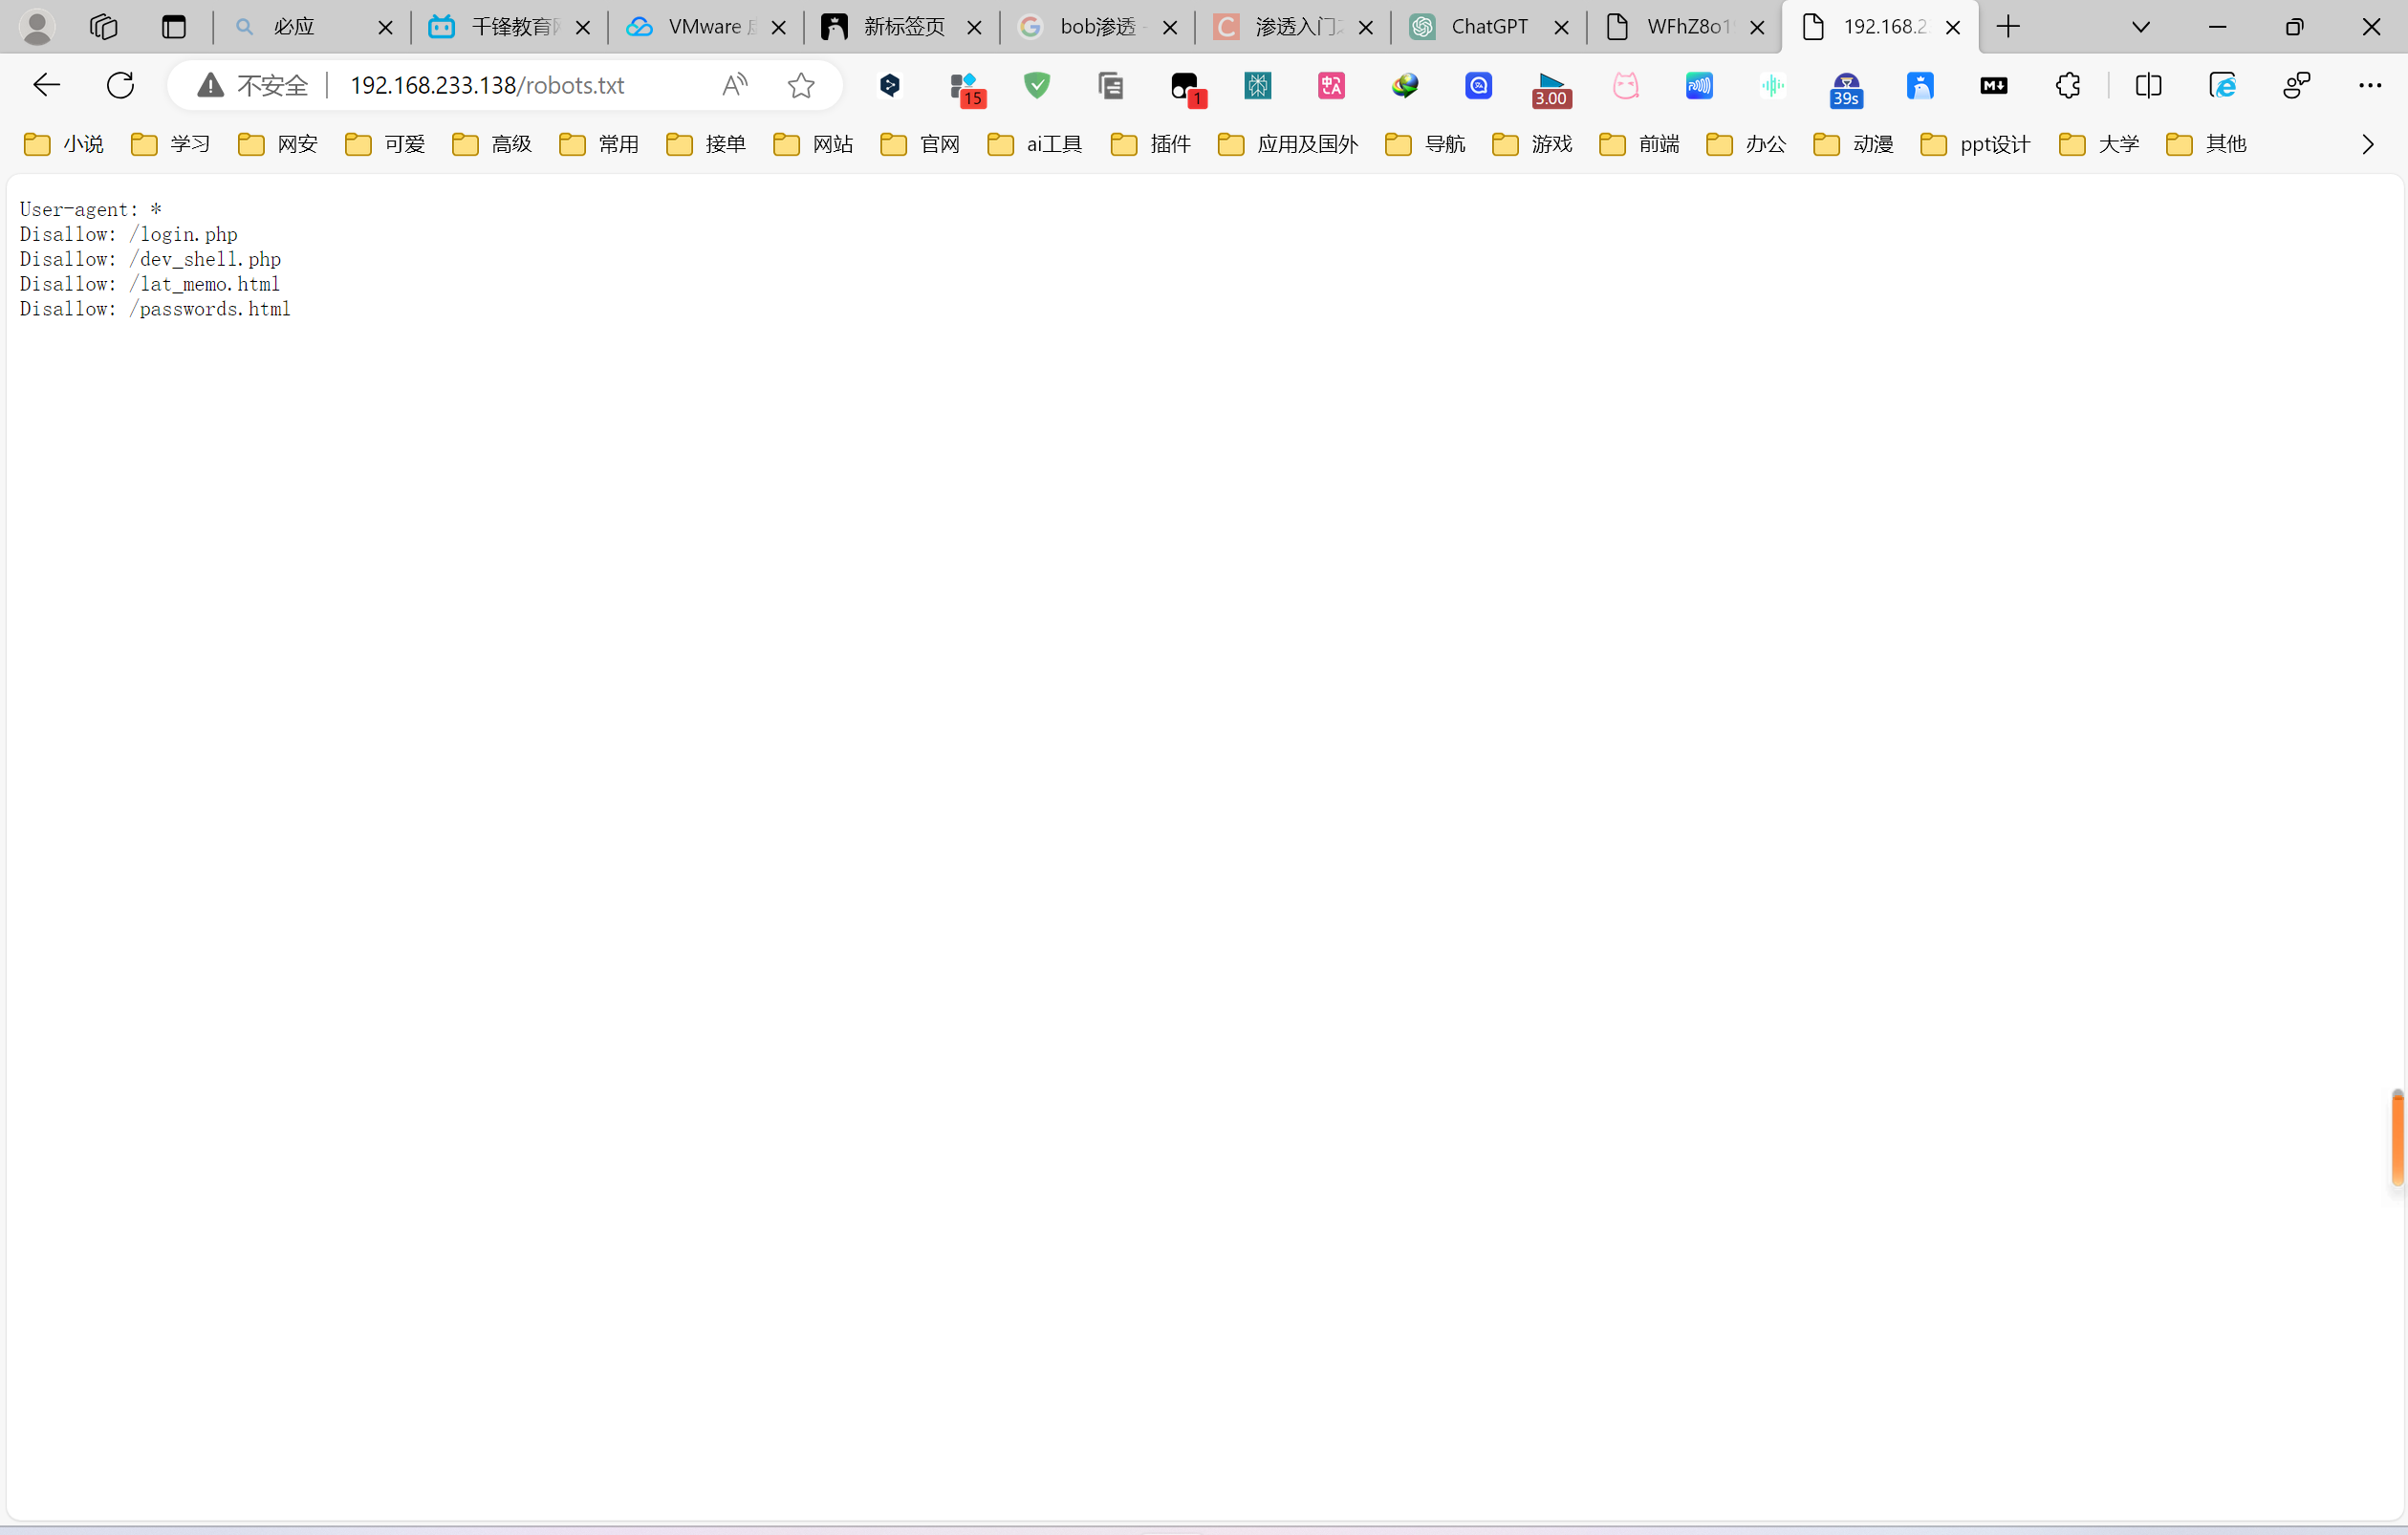The width and height of the screenshot is (2408, 1535).
Task: Open the workspaces button
Action: tap(104, 27)
